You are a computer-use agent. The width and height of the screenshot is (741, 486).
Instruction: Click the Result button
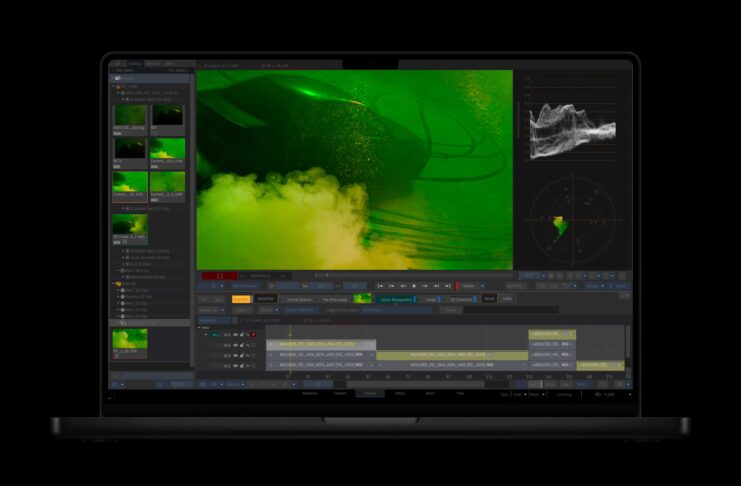(x=489, y=298)
